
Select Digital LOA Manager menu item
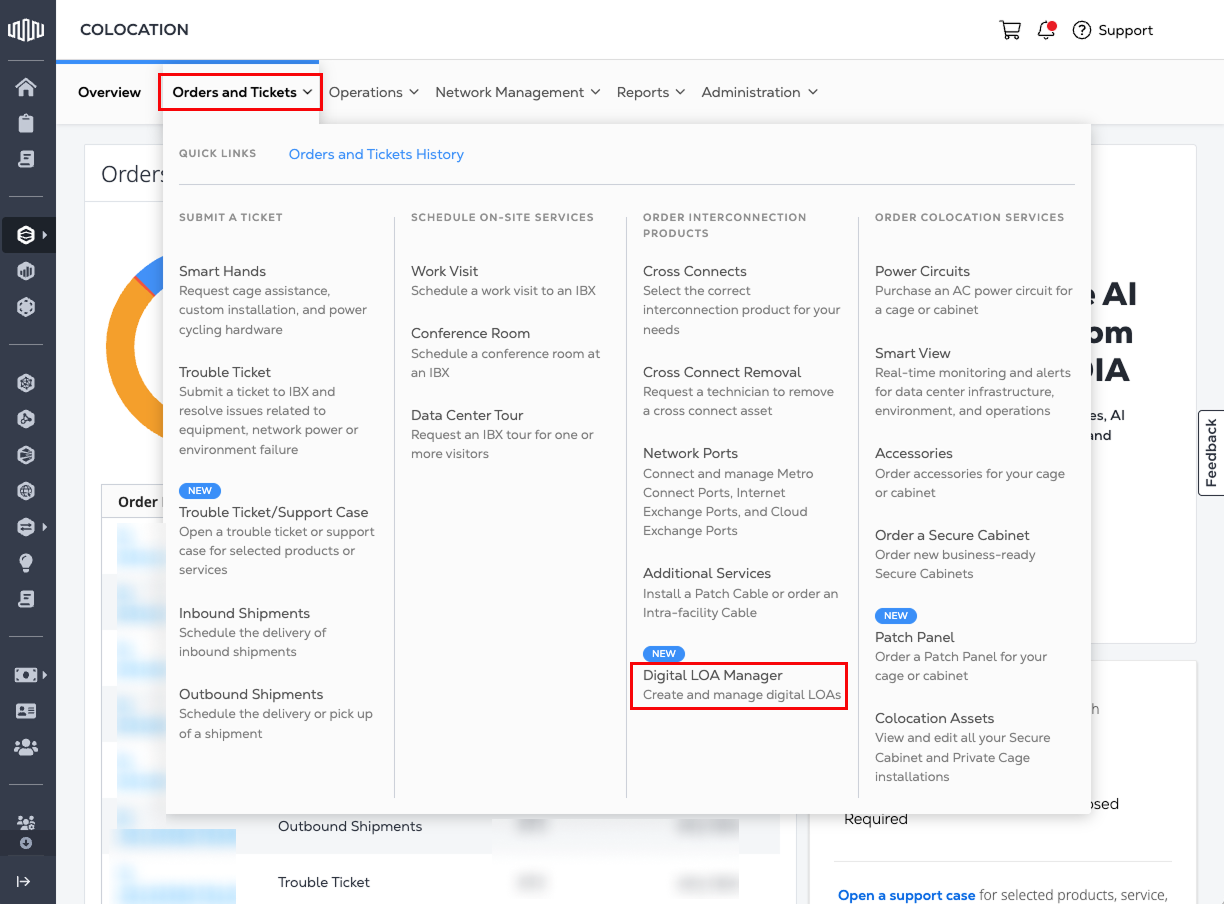712,676
